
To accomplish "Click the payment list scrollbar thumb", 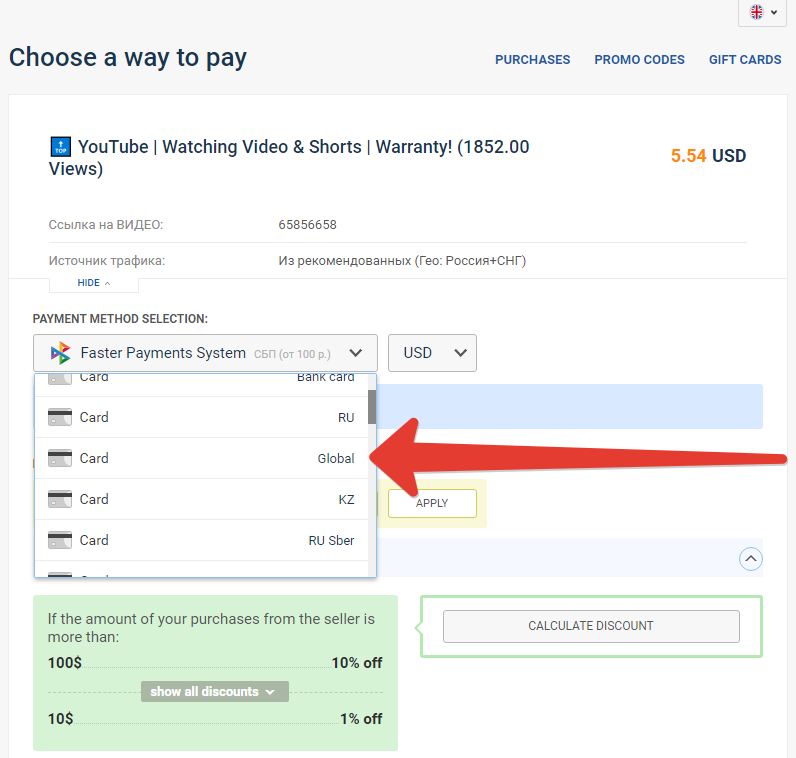I will pos(372,407).
